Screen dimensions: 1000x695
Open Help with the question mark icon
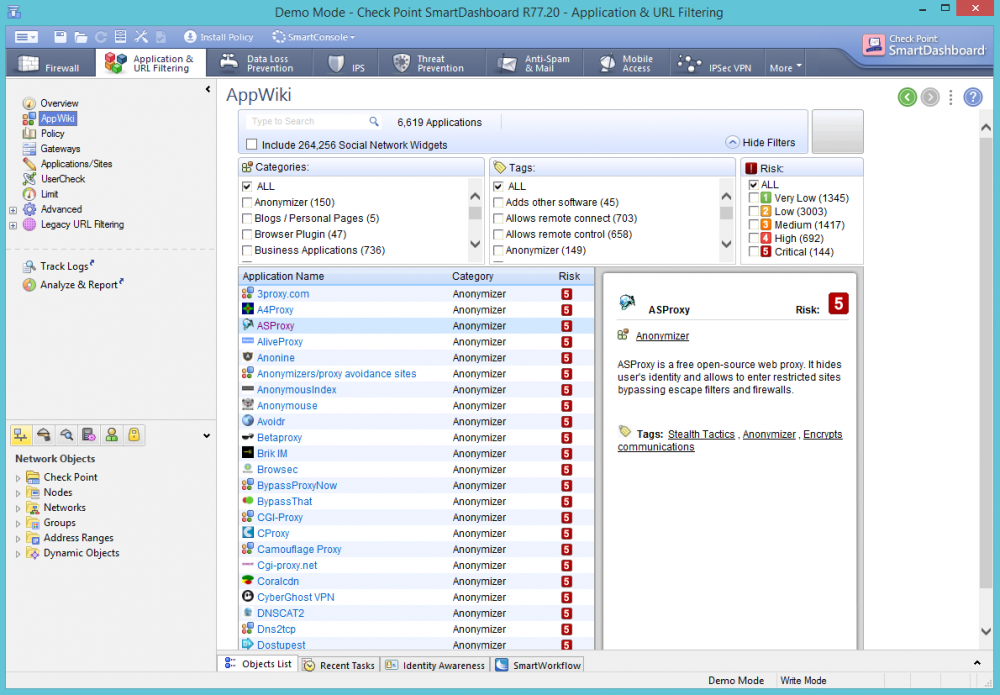pyautogui.click(x=972, y=97)
